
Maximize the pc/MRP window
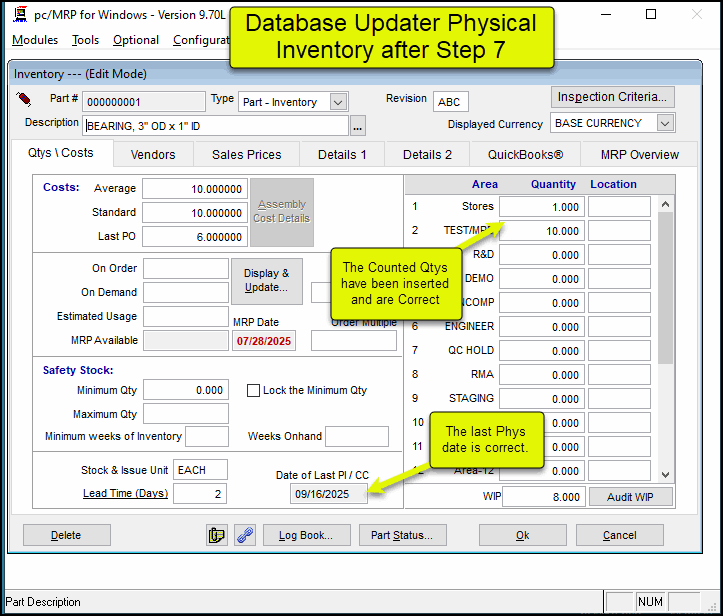651,15
